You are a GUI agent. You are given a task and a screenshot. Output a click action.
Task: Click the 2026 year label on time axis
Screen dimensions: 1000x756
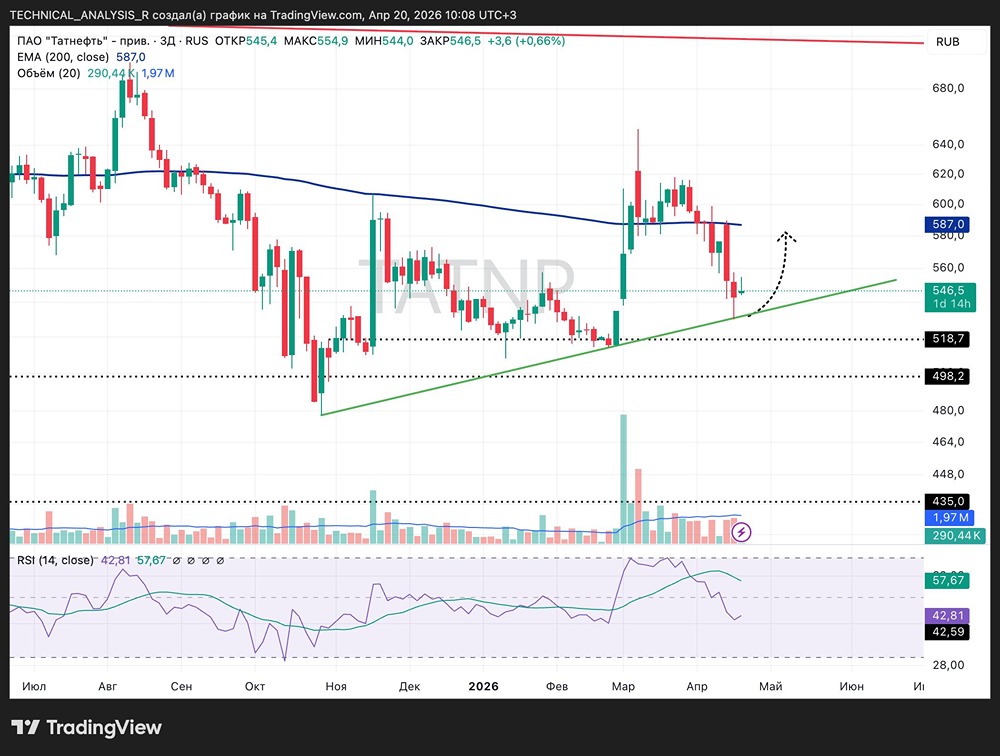483,686
